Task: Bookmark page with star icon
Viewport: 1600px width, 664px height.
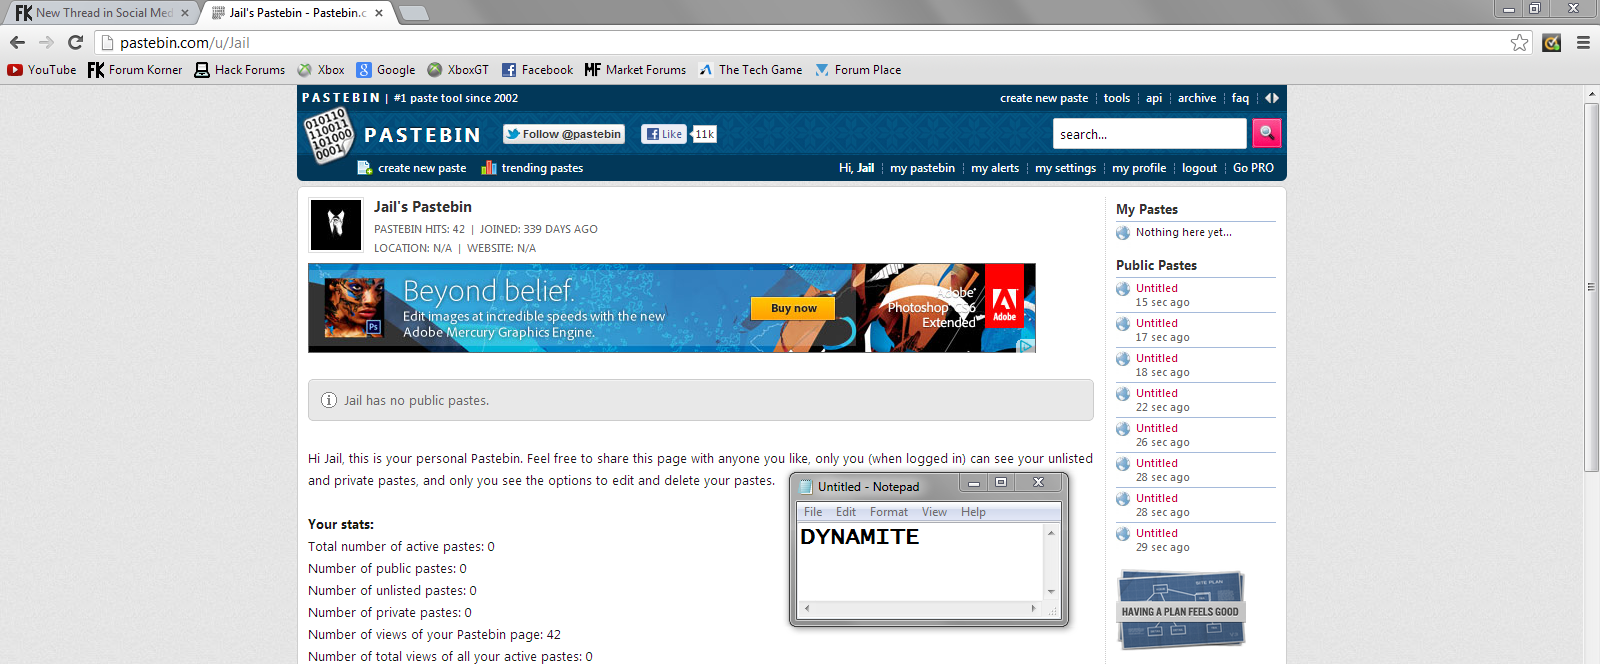Action: point(1520,42)
